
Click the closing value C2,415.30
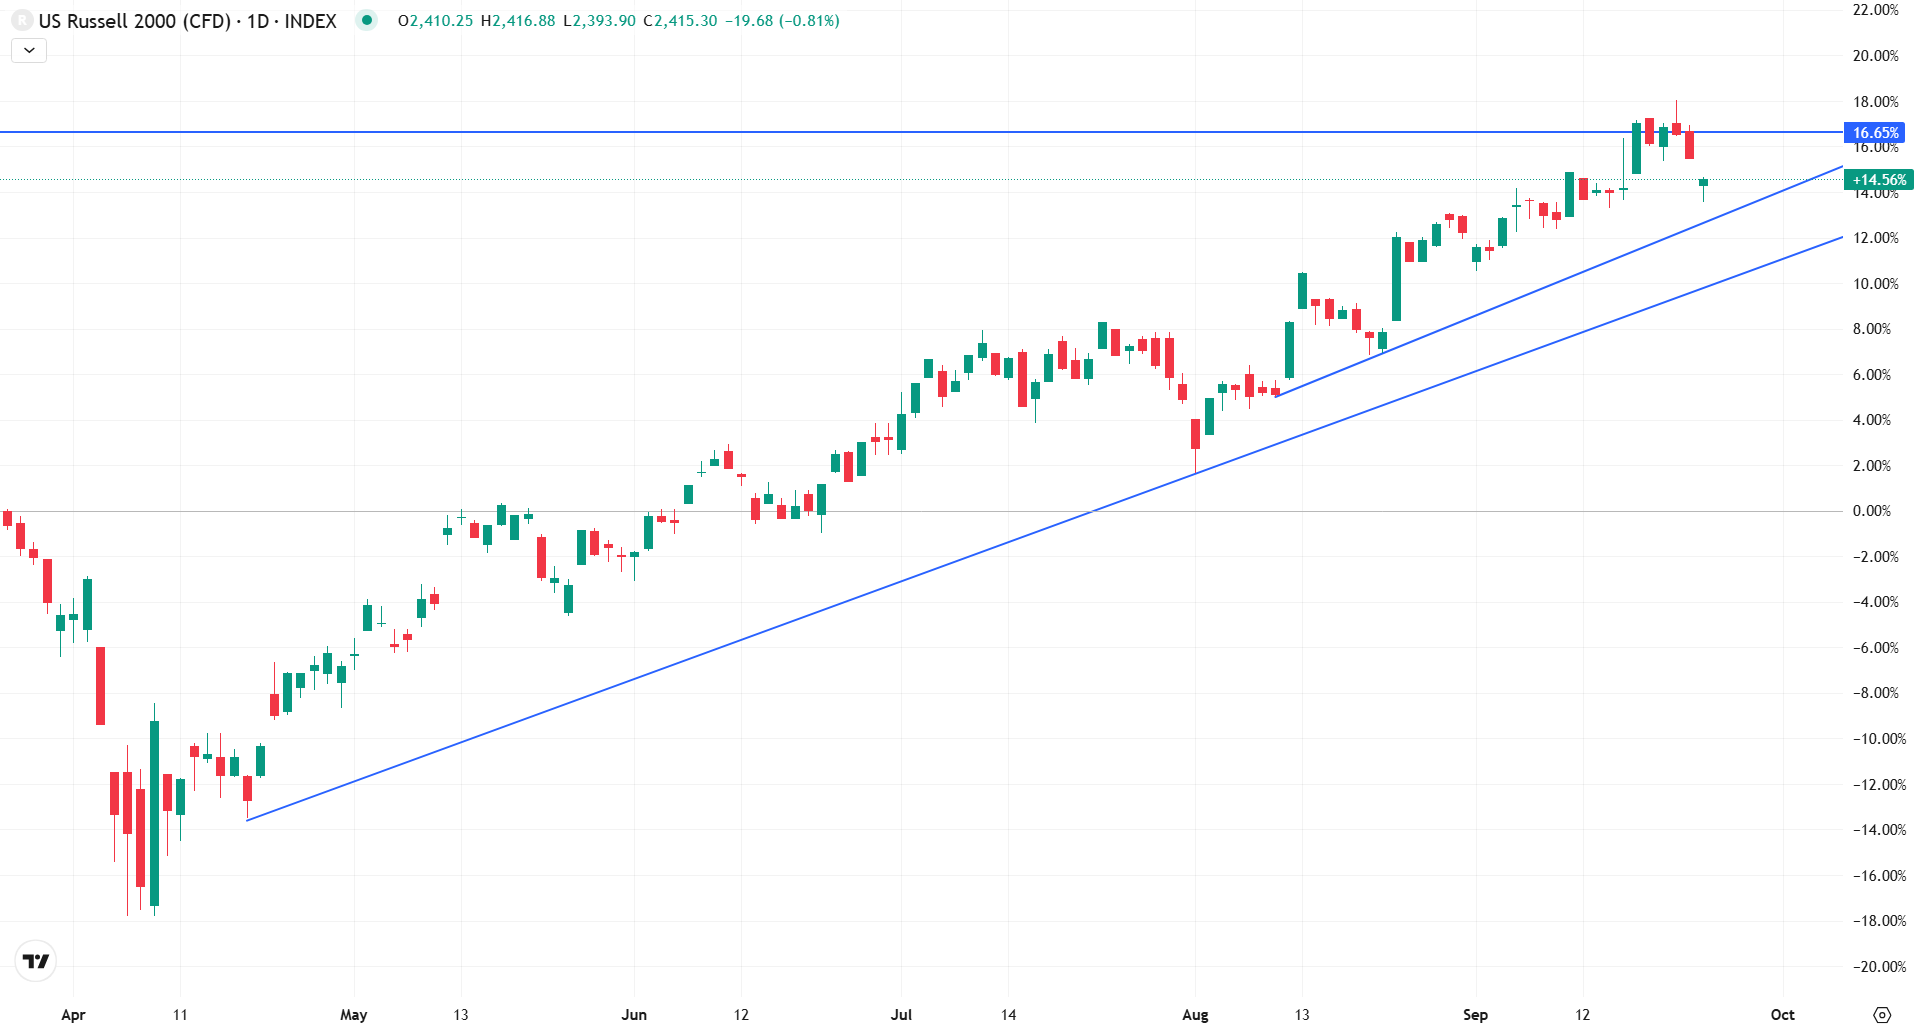click(x=680, y=21)
